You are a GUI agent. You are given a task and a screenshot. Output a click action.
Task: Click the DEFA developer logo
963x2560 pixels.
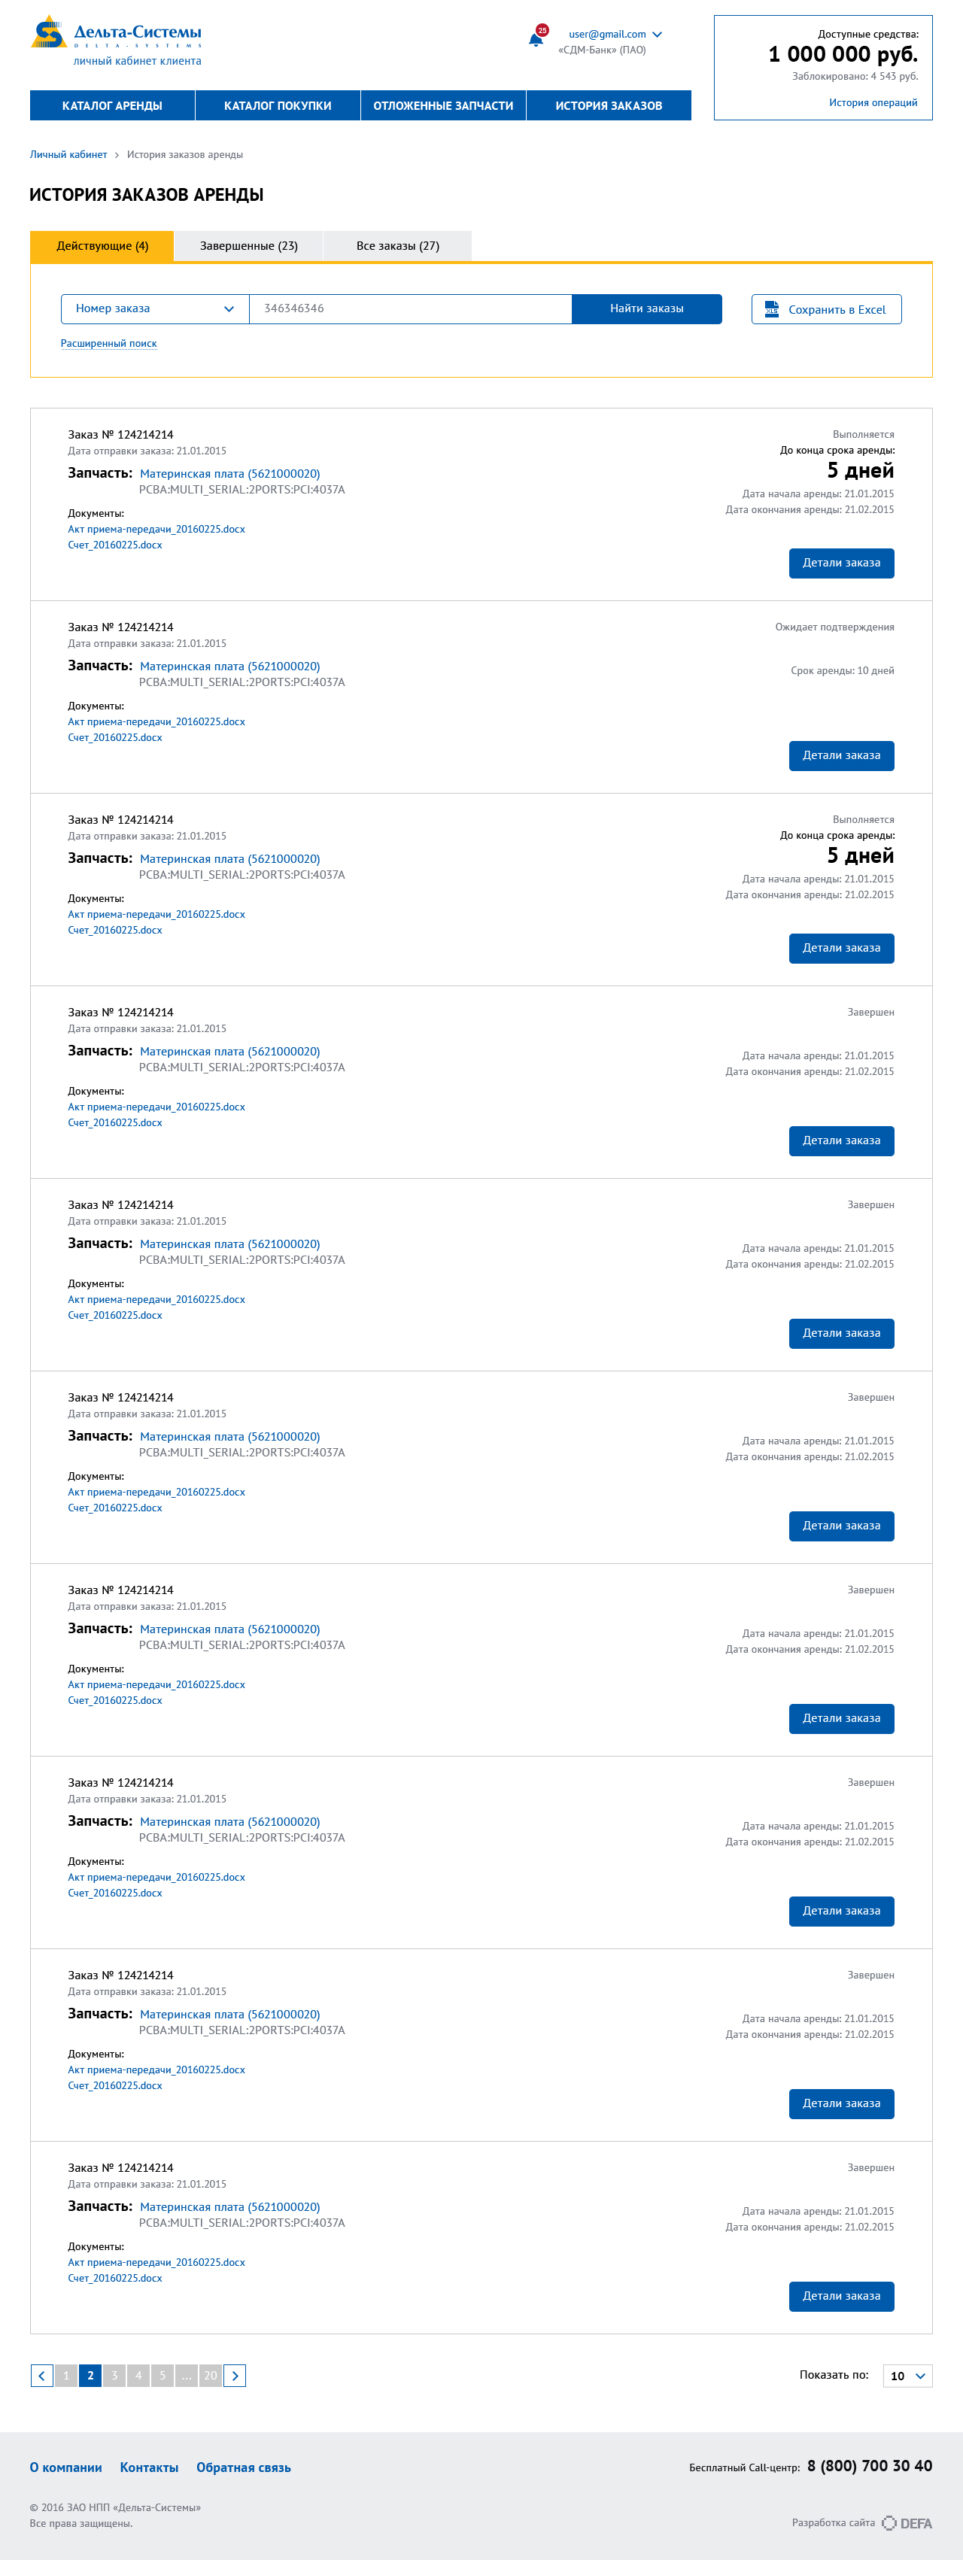[x=908, y=2523]
